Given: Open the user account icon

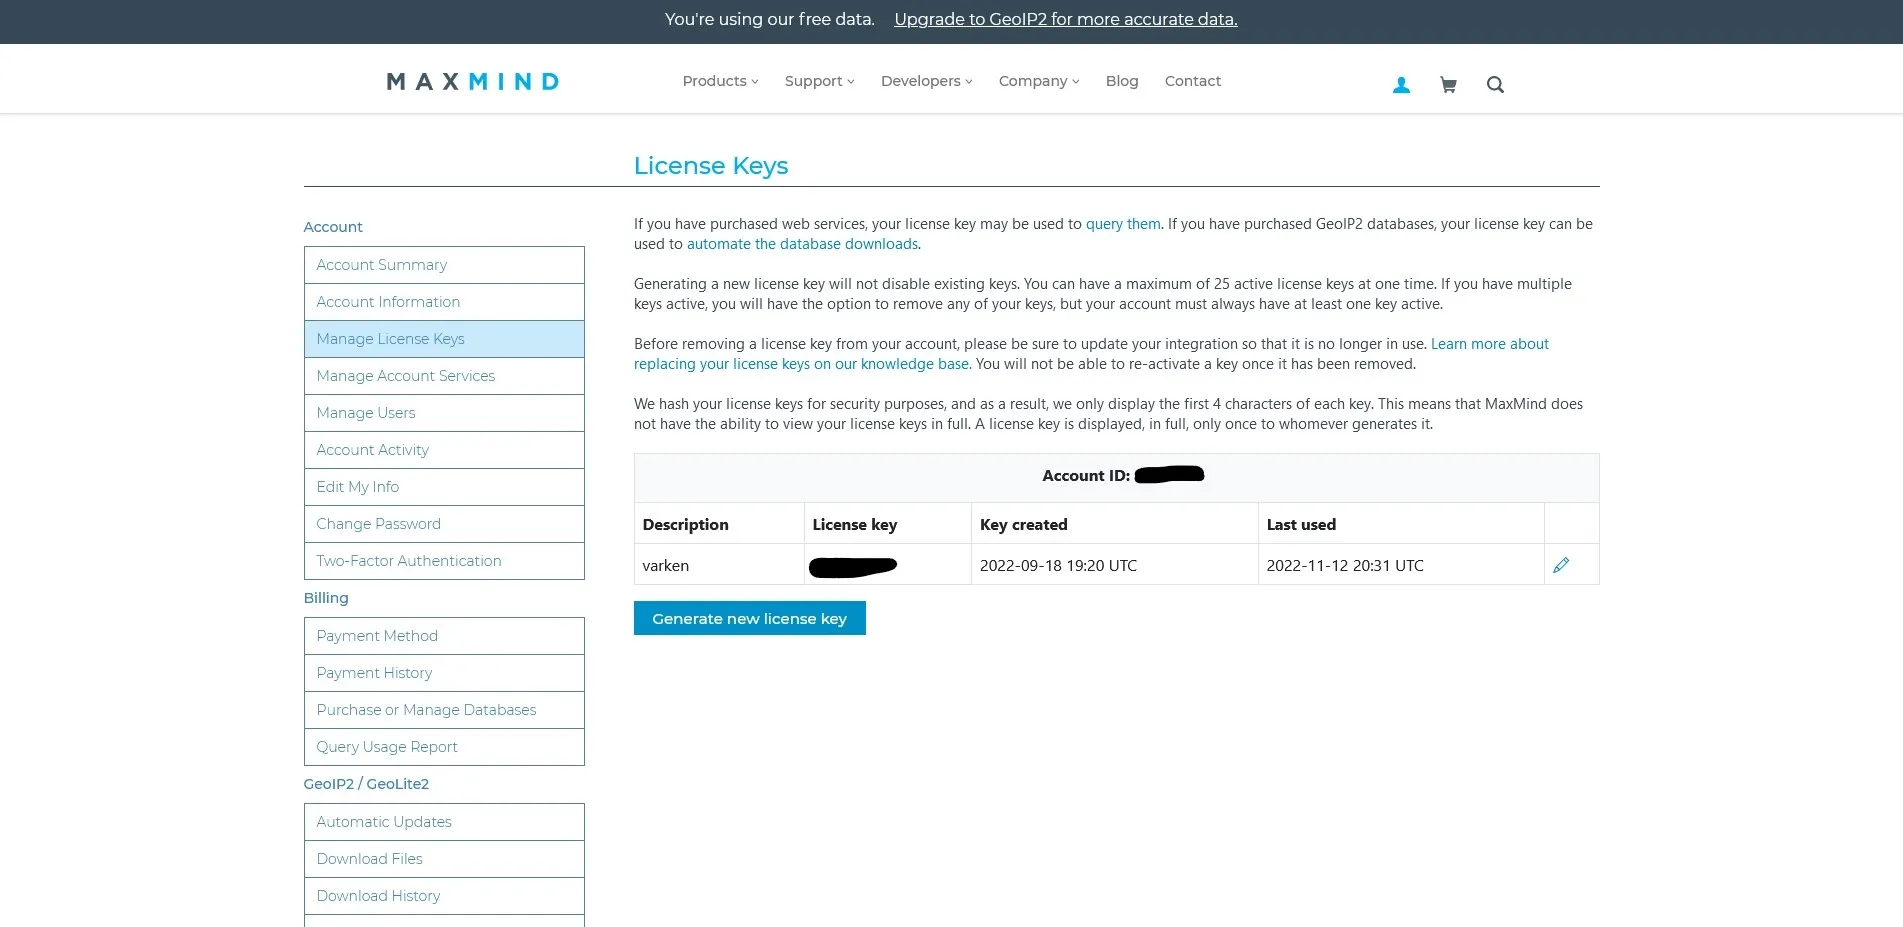Looking at the screenshot, I should pyautogui.click(x=1401, y=84).
